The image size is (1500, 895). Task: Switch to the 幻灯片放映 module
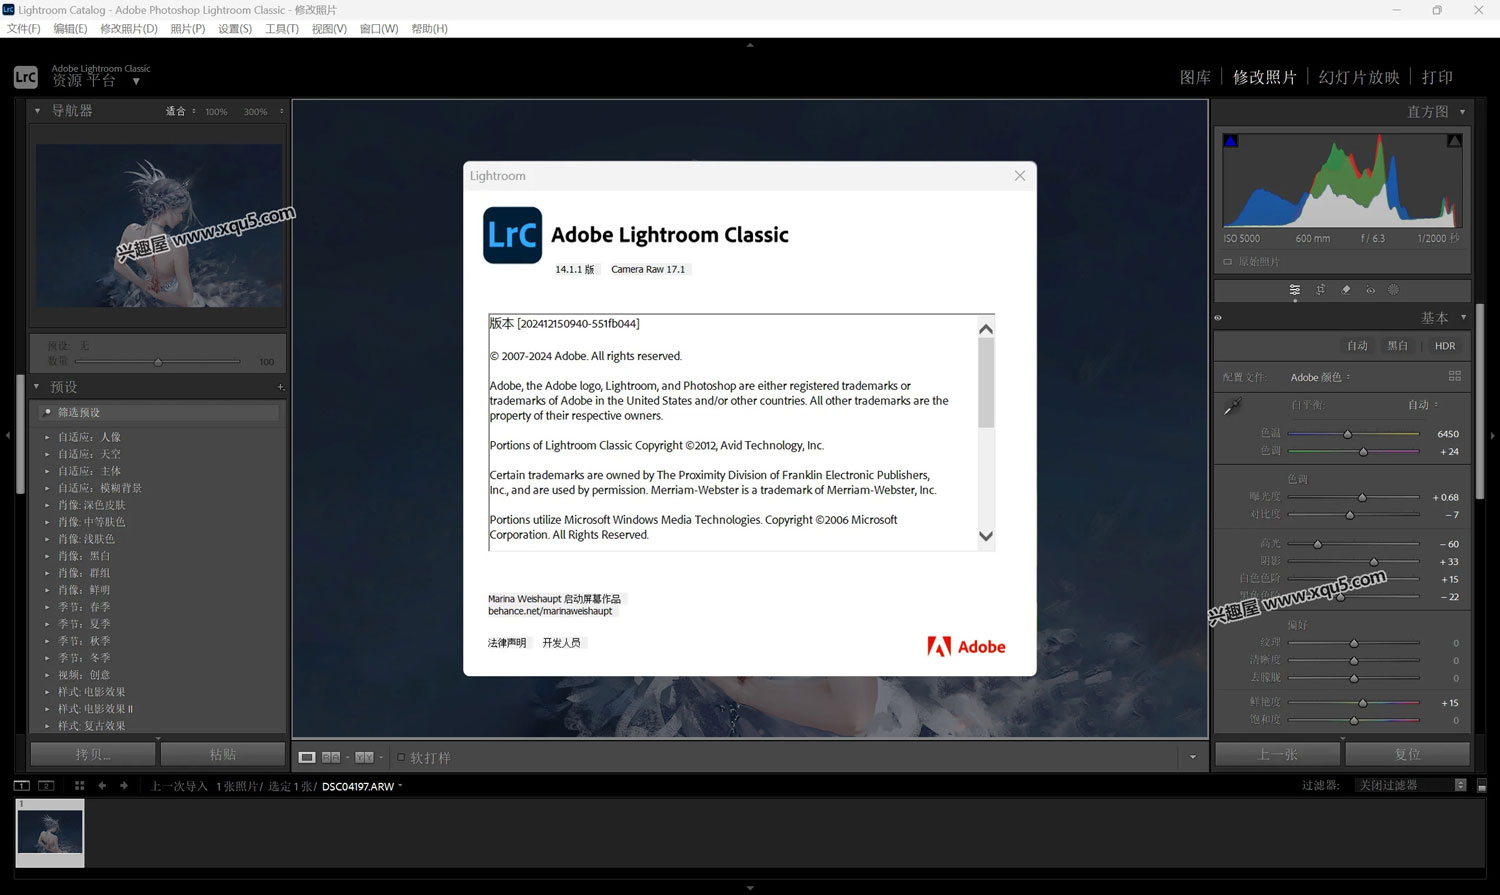[1359, 77]
